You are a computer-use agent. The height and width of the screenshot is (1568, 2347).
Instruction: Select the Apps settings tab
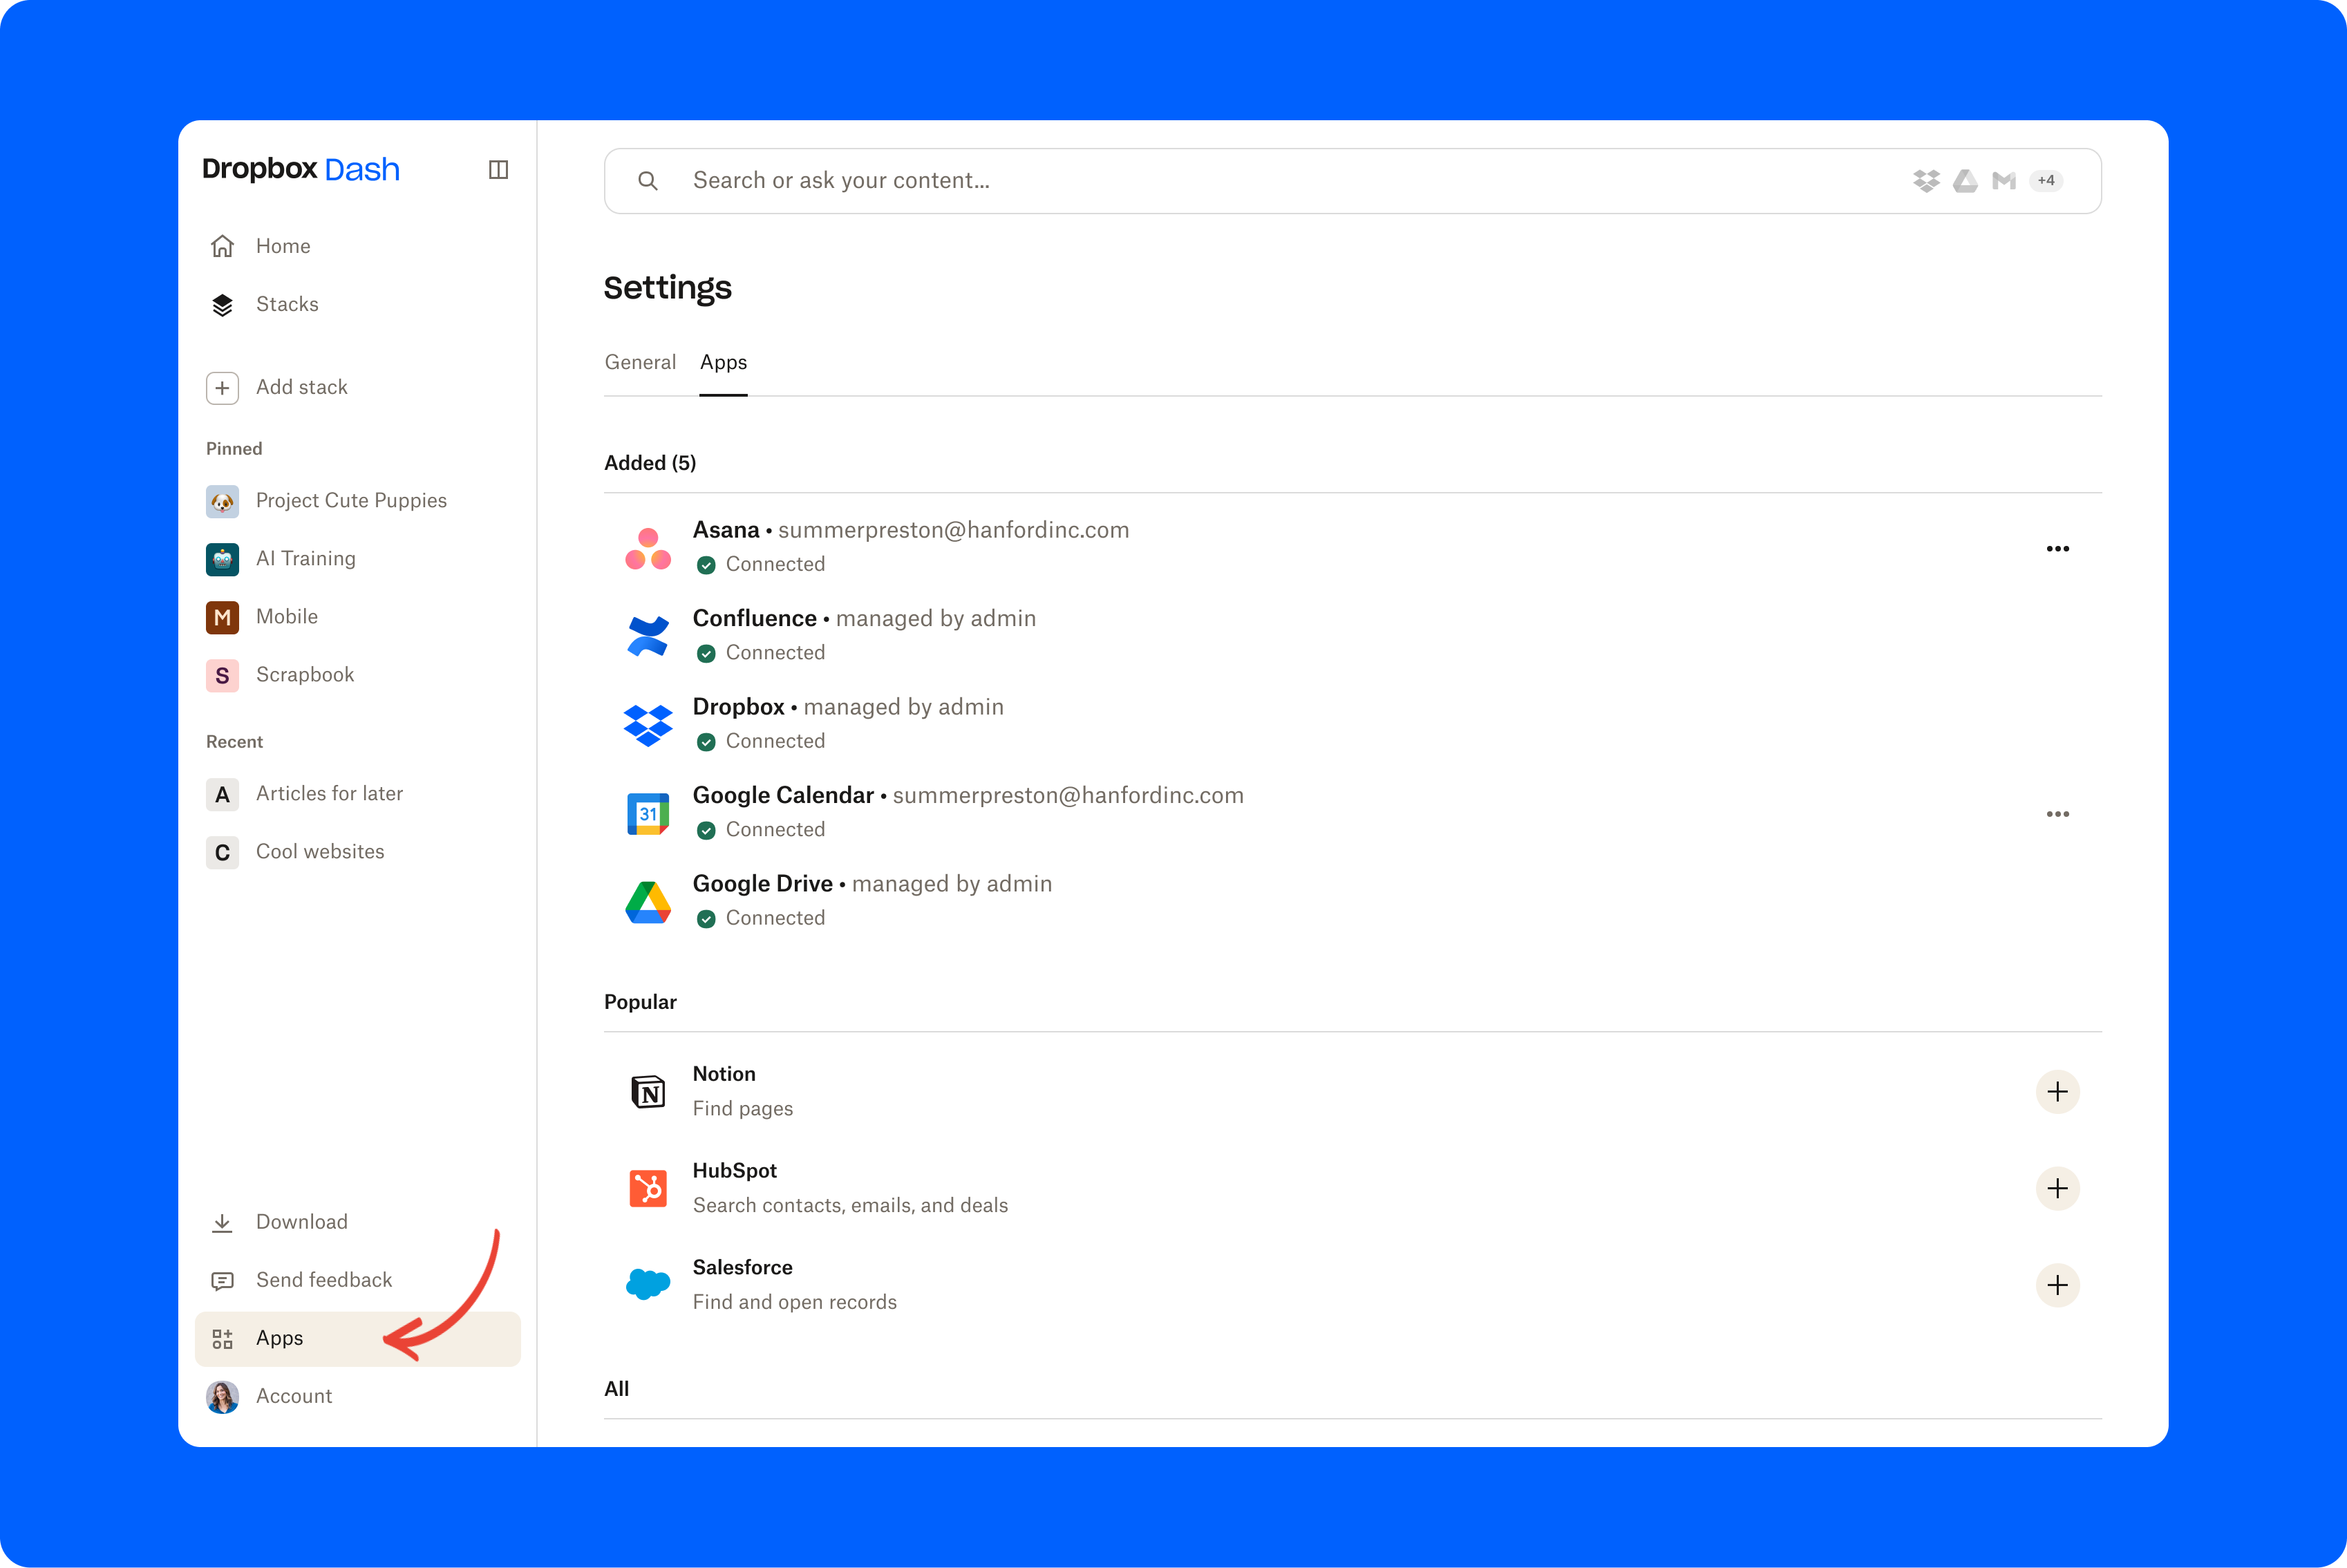(723, 362)
